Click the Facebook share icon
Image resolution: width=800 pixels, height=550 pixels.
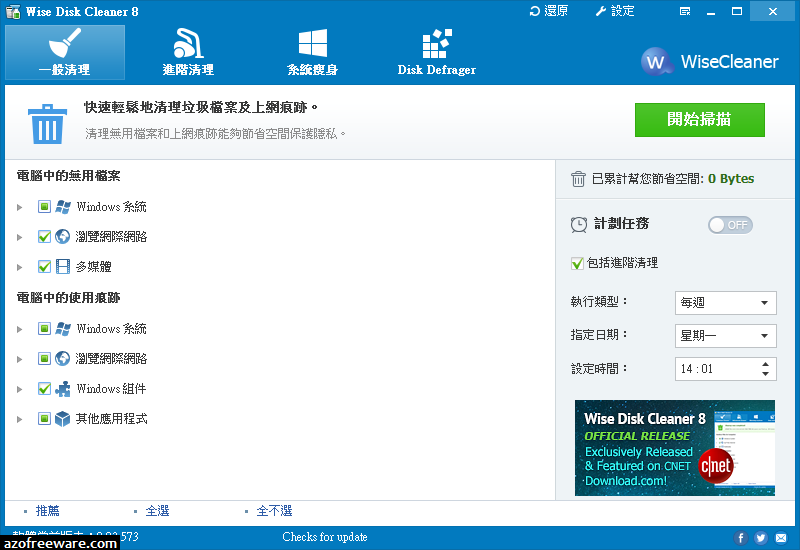(741, 538)
